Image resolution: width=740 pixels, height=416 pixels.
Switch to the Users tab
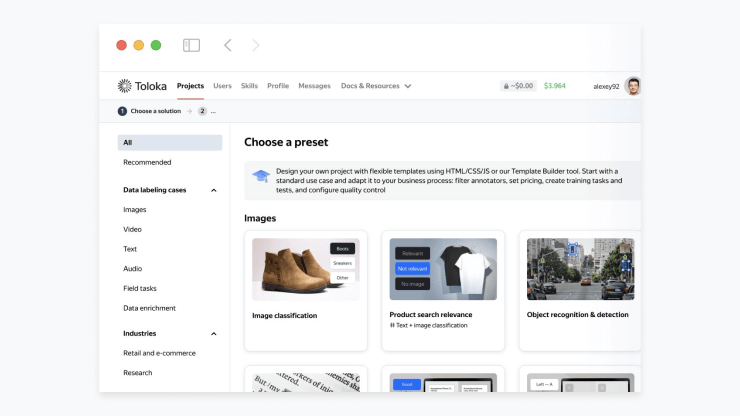pyautogui.click(x=222, y=86)
